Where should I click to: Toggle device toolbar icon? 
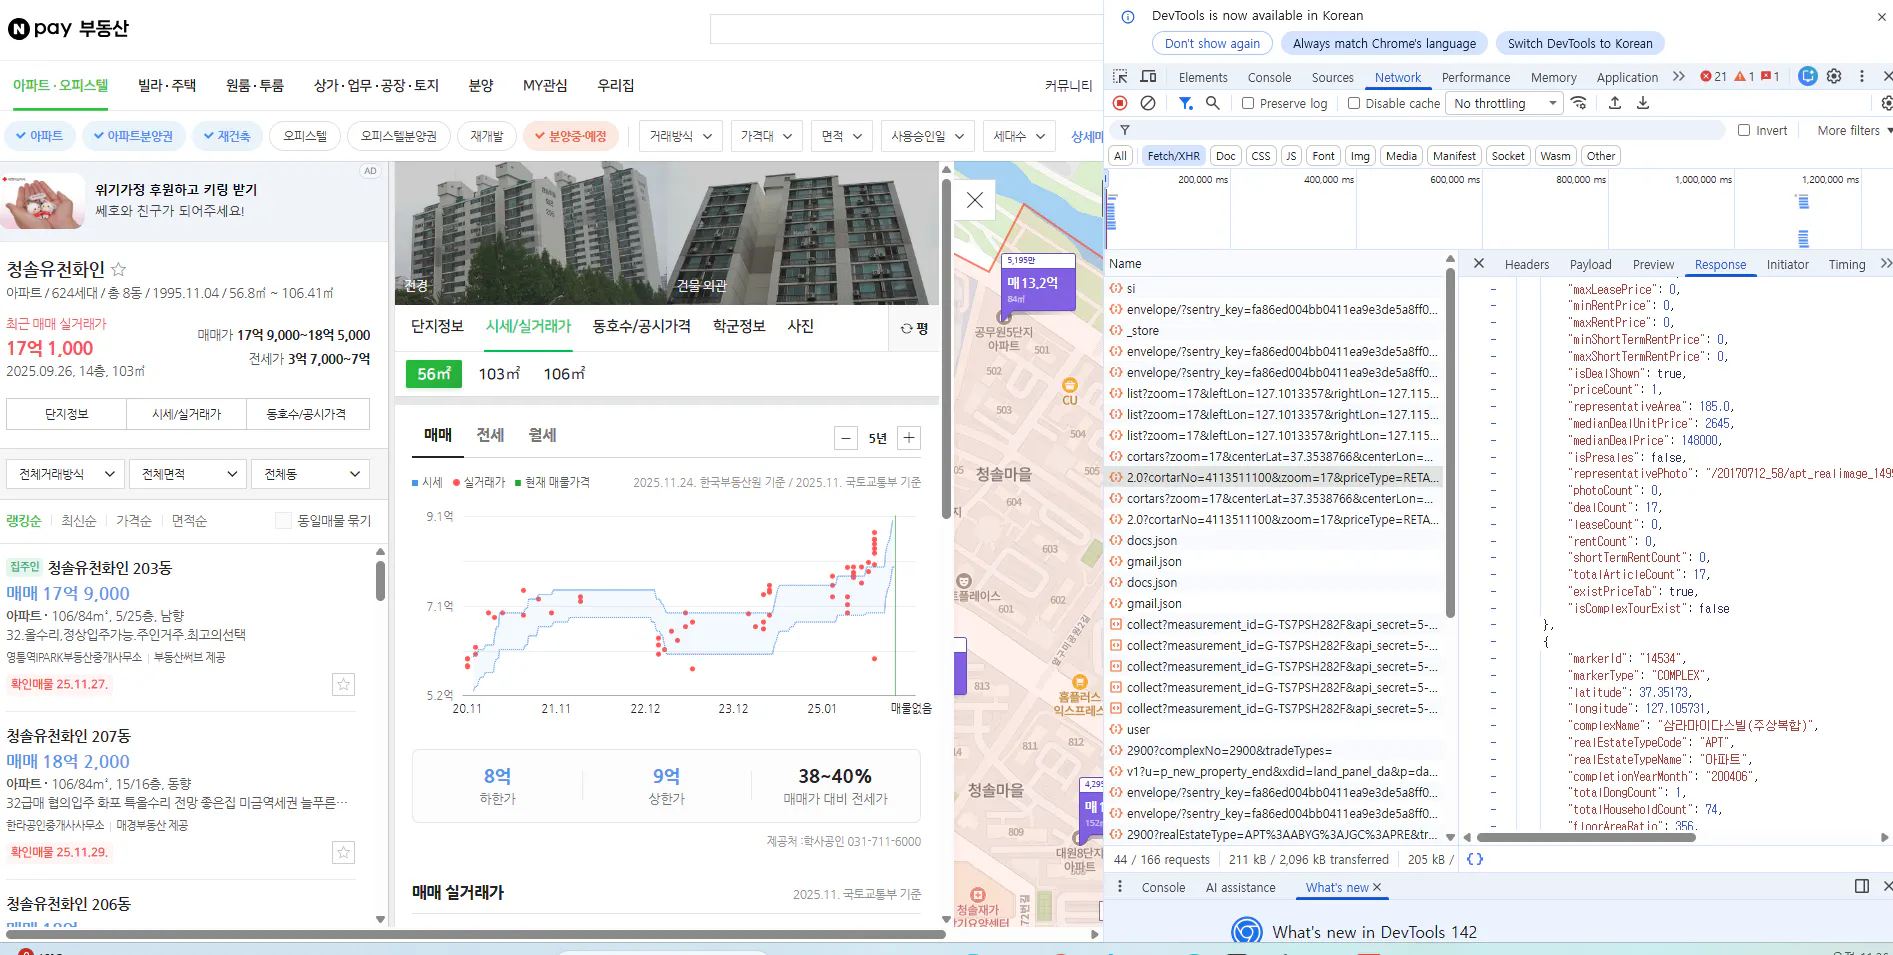1148,77
